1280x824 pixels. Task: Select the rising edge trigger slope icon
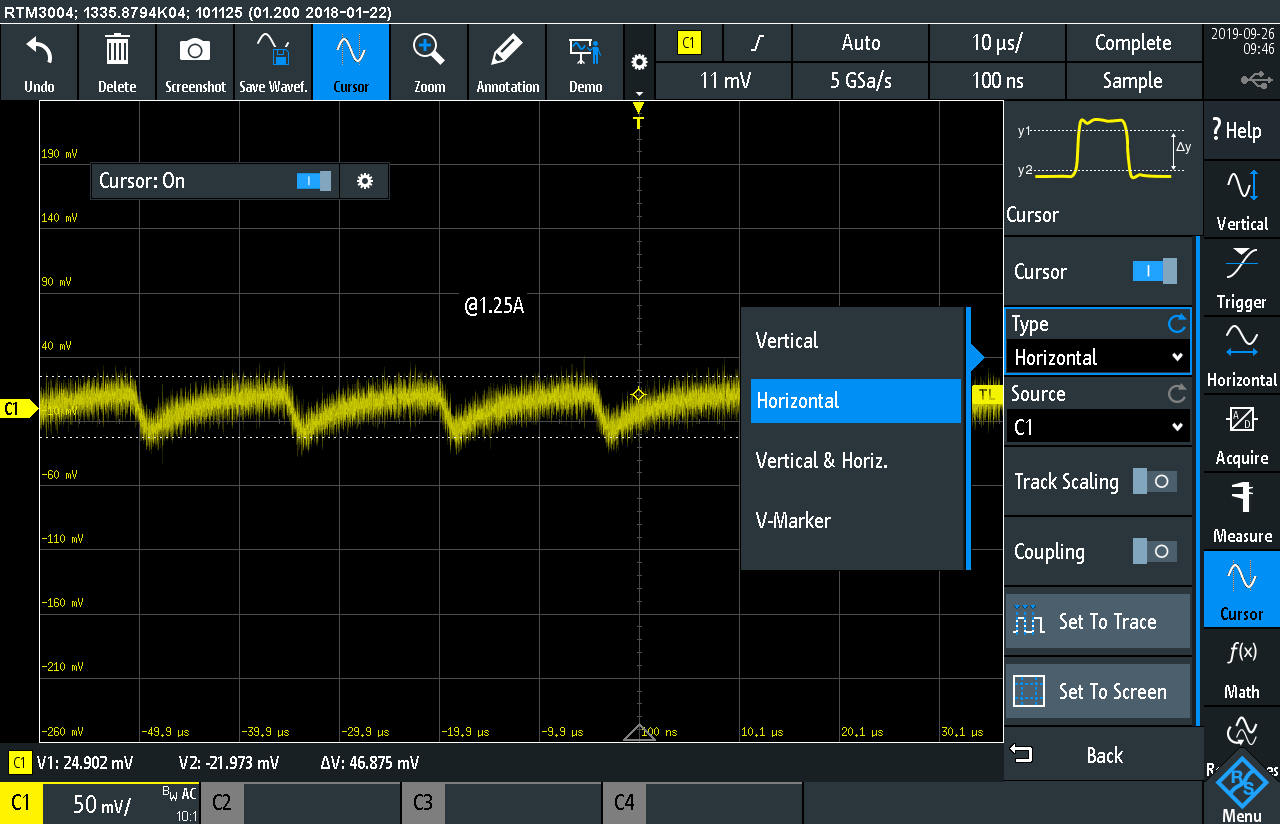click(x=758, y=43)
